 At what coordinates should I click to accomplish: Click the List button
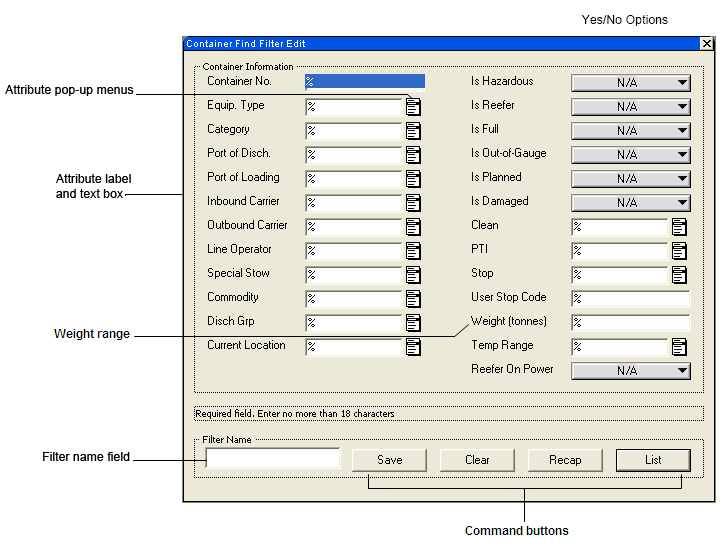[x=653, y=460]
